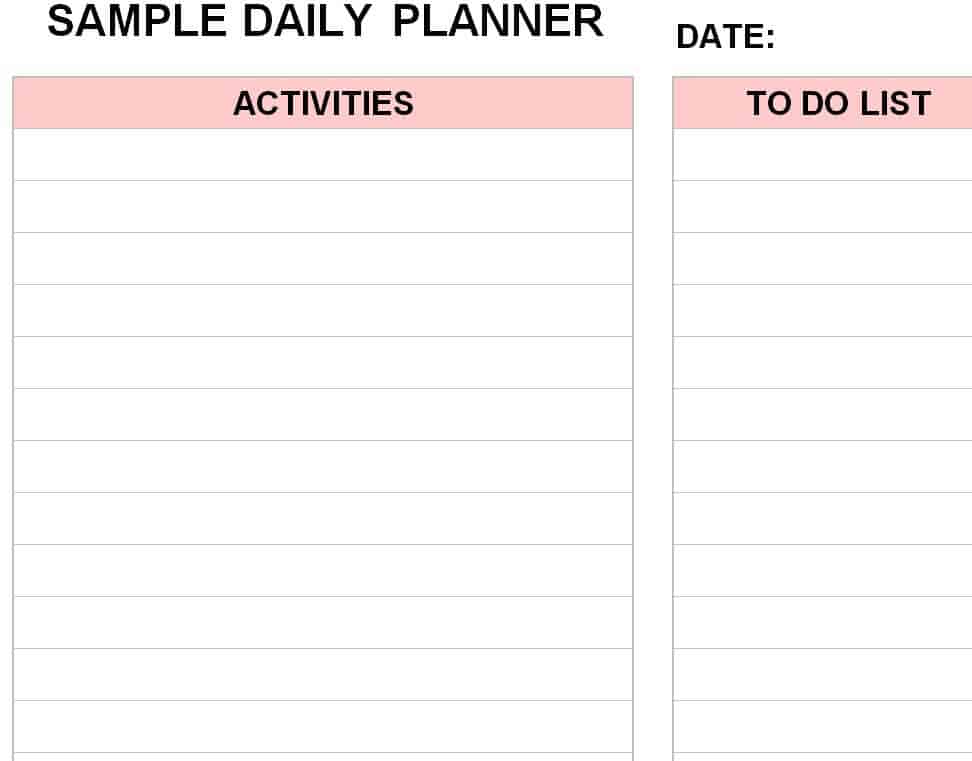Click the blank field after DATE:
The height and width of the screenshot is (761, 972).
[x=870, y=38]
